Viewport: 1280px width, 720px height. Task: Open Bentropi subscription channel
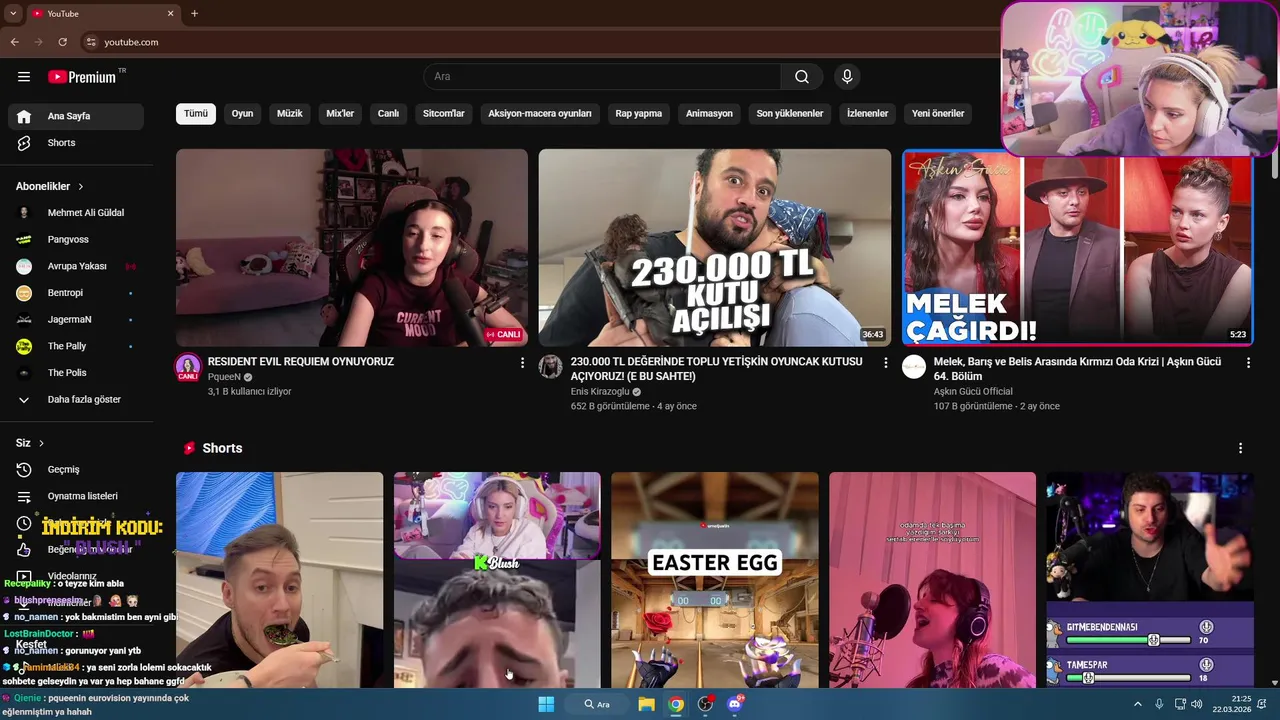(x=78, y=293)
